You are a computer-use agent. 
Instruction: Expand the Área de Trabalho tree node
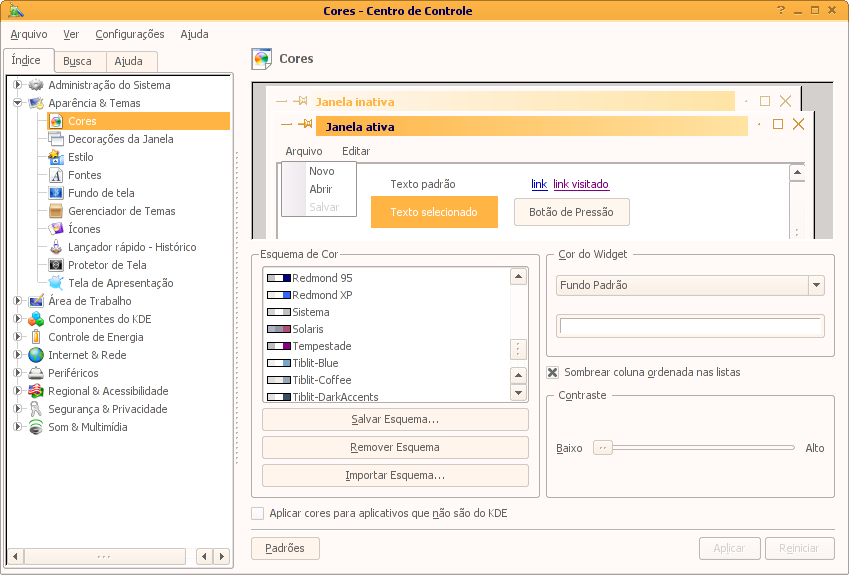pyautogui.click(x=17, y=300)
